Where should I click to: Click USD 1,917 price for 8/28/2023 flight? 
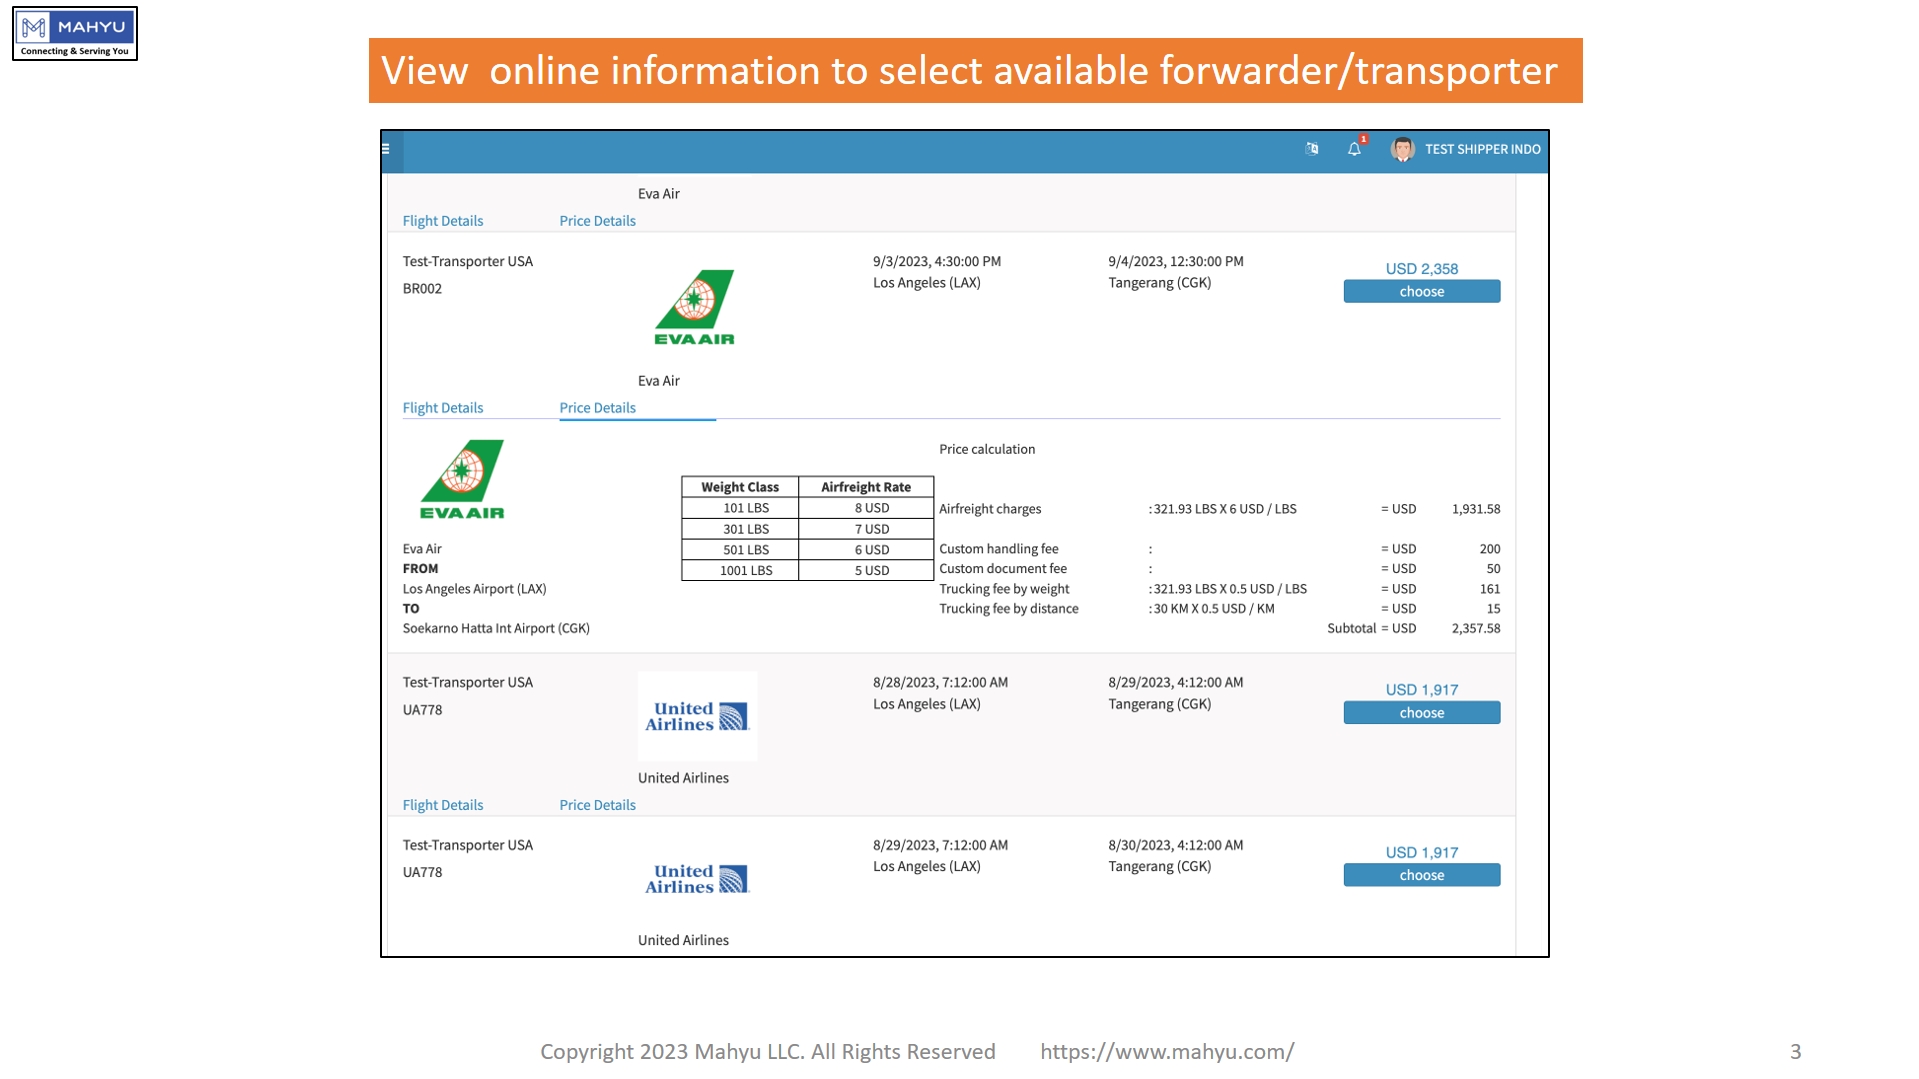[1421, 690]
